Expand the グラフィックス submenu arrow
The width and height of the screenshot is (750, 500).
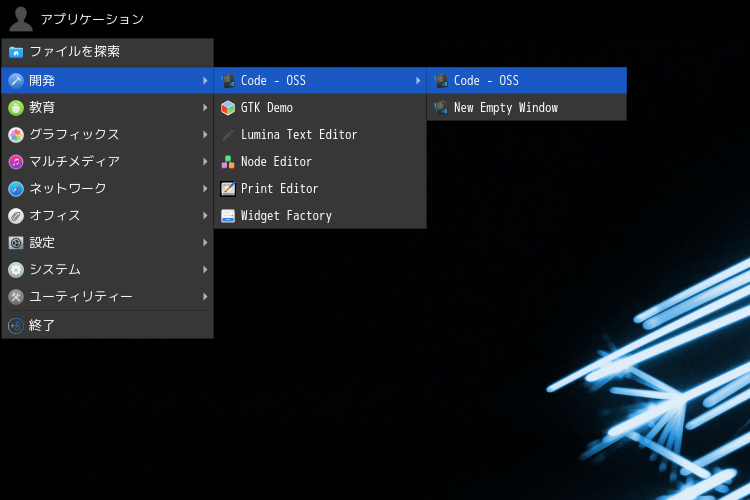[205, 134]
